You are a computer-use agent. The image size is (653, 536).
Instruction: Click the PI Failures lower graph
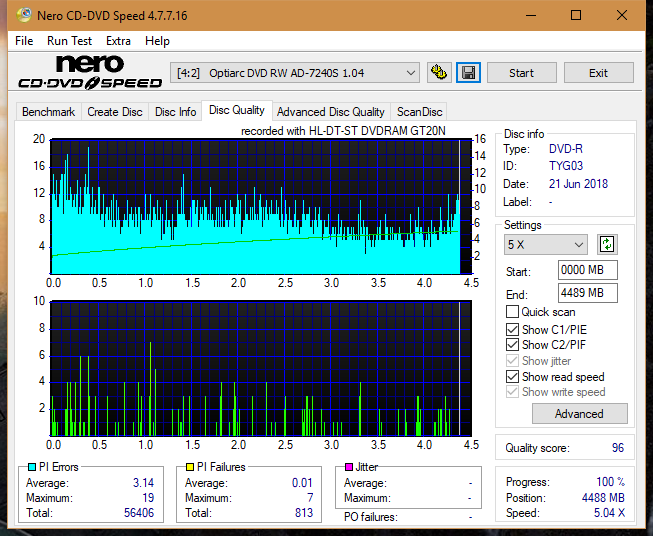coord(261,368)
